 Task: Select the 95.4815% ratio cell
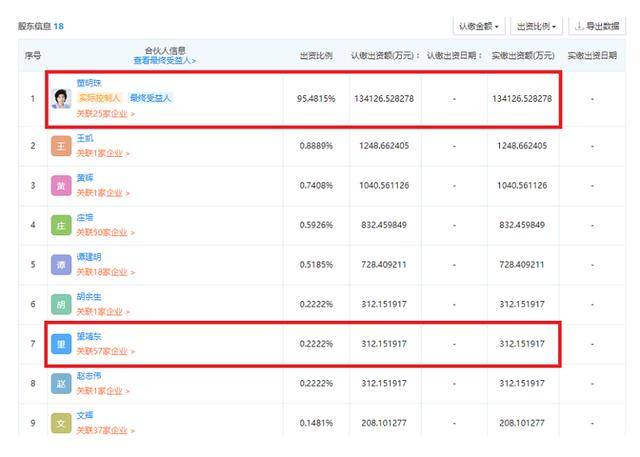pyautogui.click(x=316, y=99)
